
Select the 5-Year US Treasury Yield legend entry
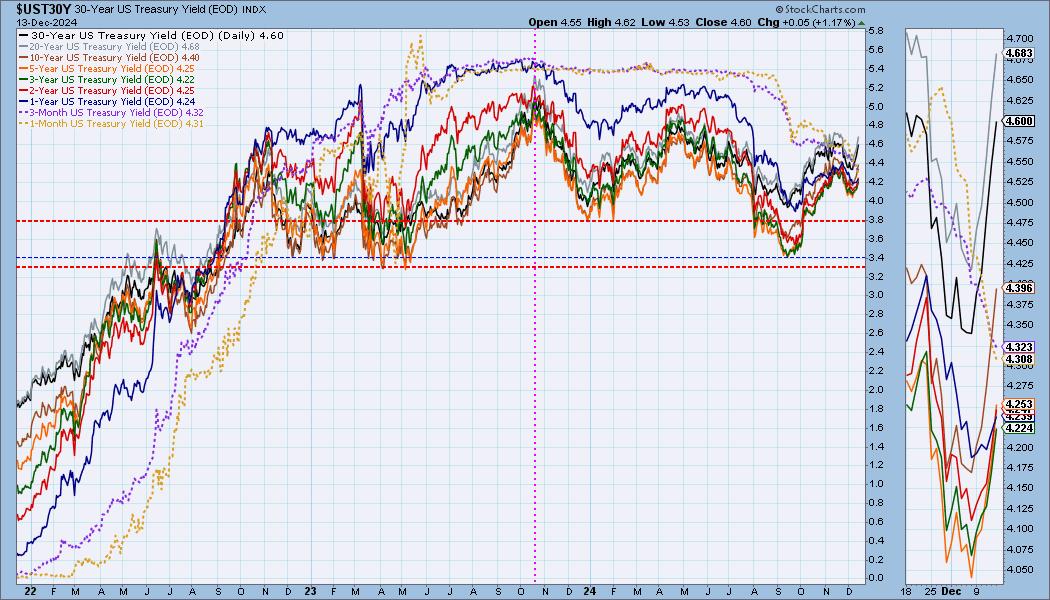[x=108, y=68]
